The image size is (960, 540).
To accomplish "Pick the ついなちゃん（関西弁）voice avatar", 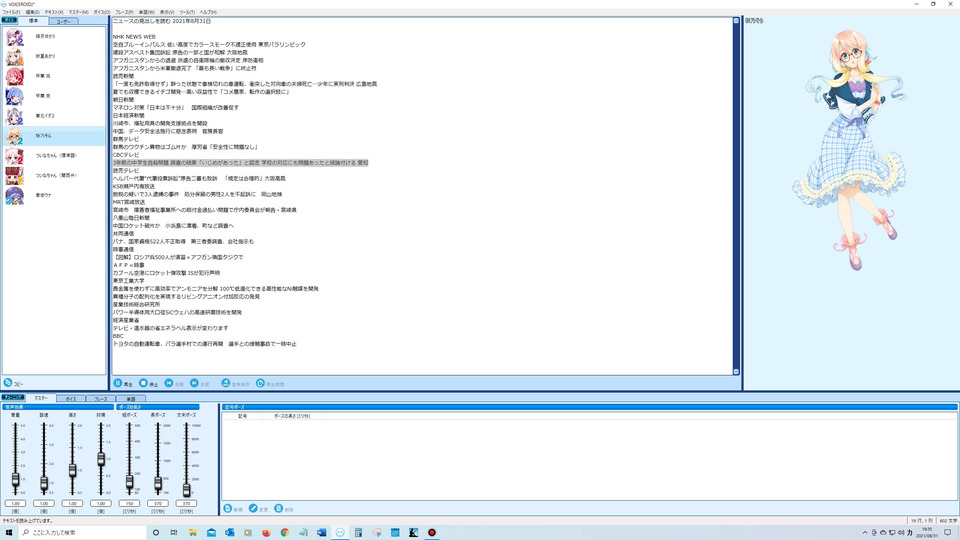I will click(15, 176).
